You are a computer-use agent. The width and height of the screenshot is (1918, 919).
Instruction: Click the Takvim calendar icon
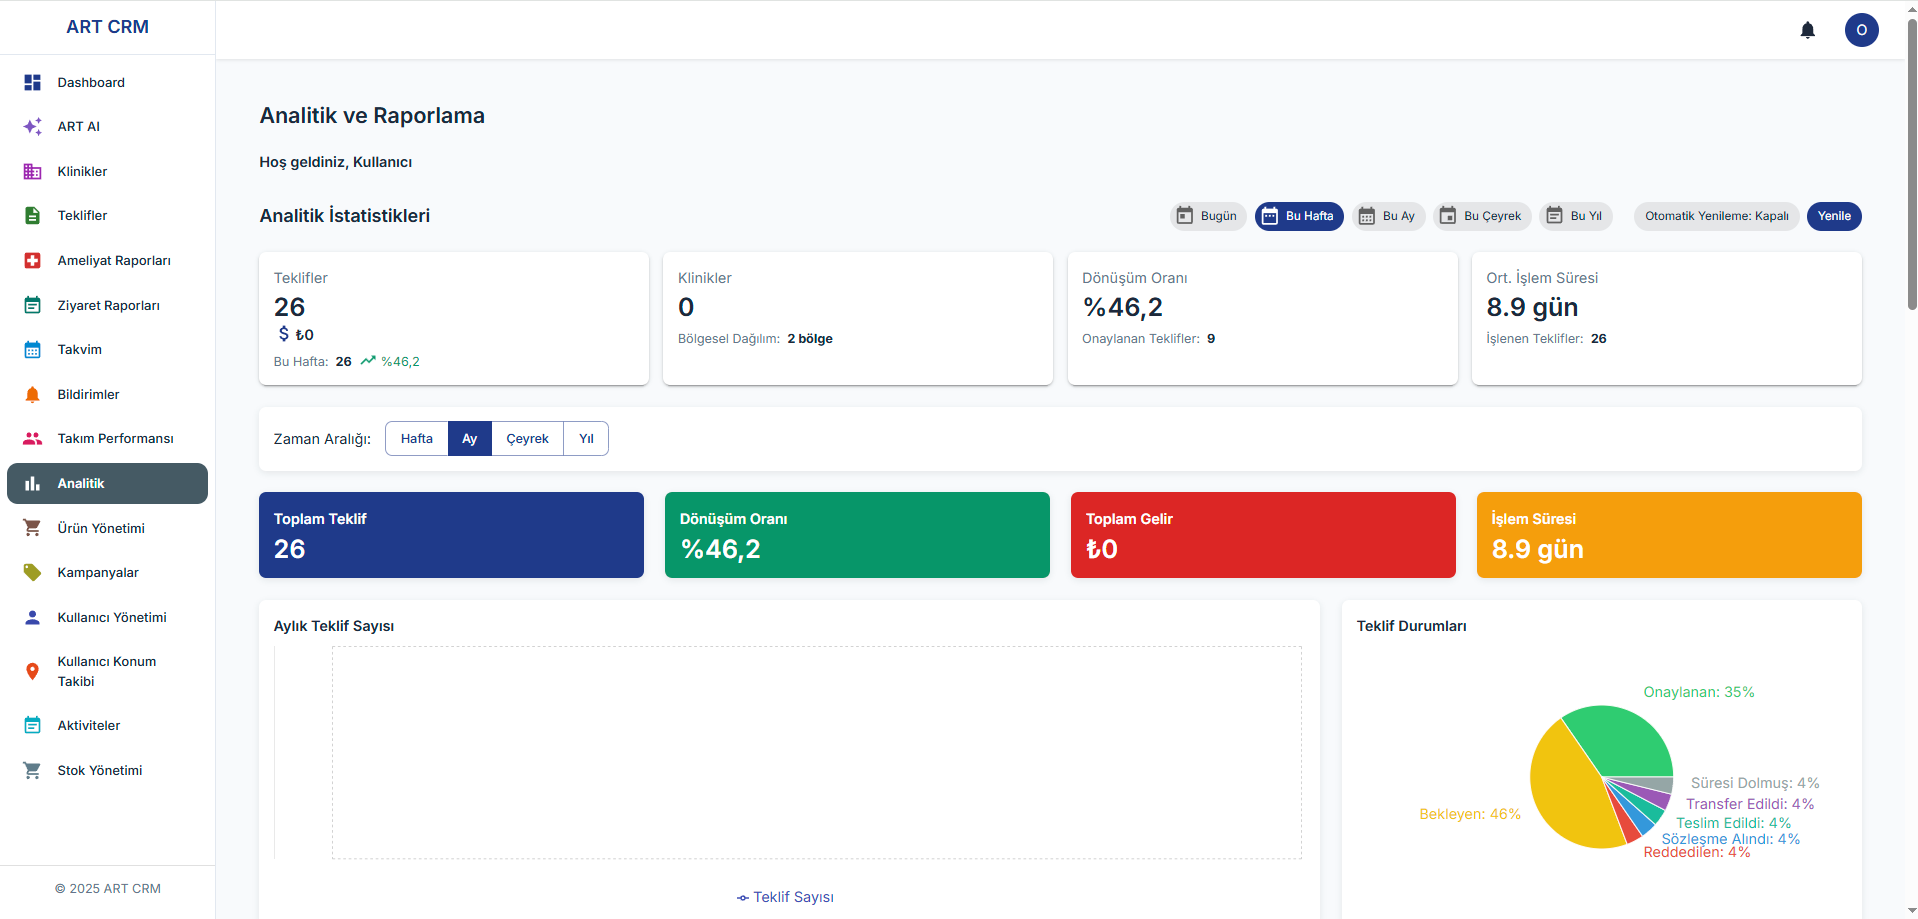[32, 350]
